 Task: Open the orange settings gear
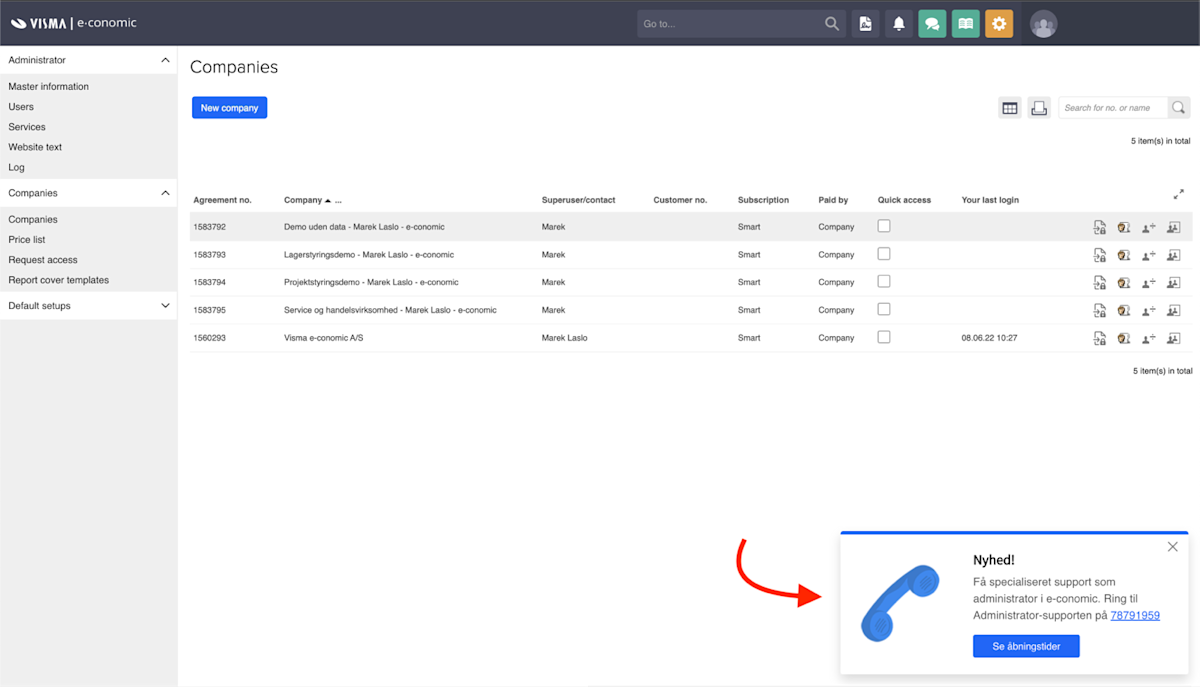999,24
